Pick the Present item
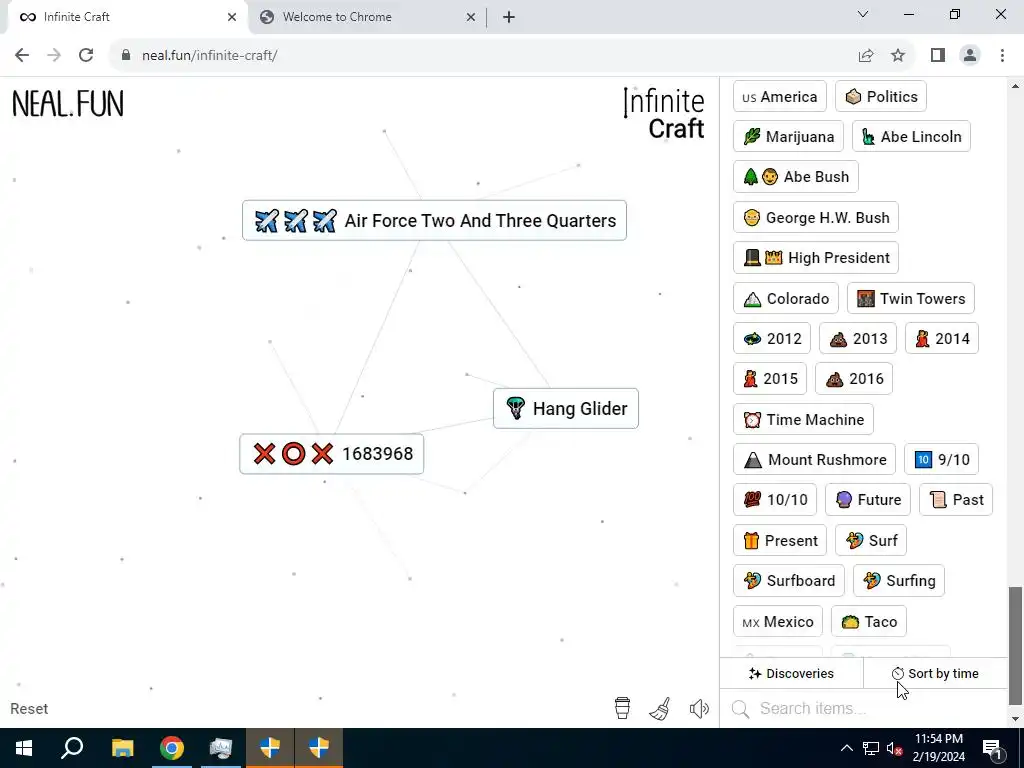Image resolution: width=1024 pixels, height=768 pixels. [x=780, y=541]
